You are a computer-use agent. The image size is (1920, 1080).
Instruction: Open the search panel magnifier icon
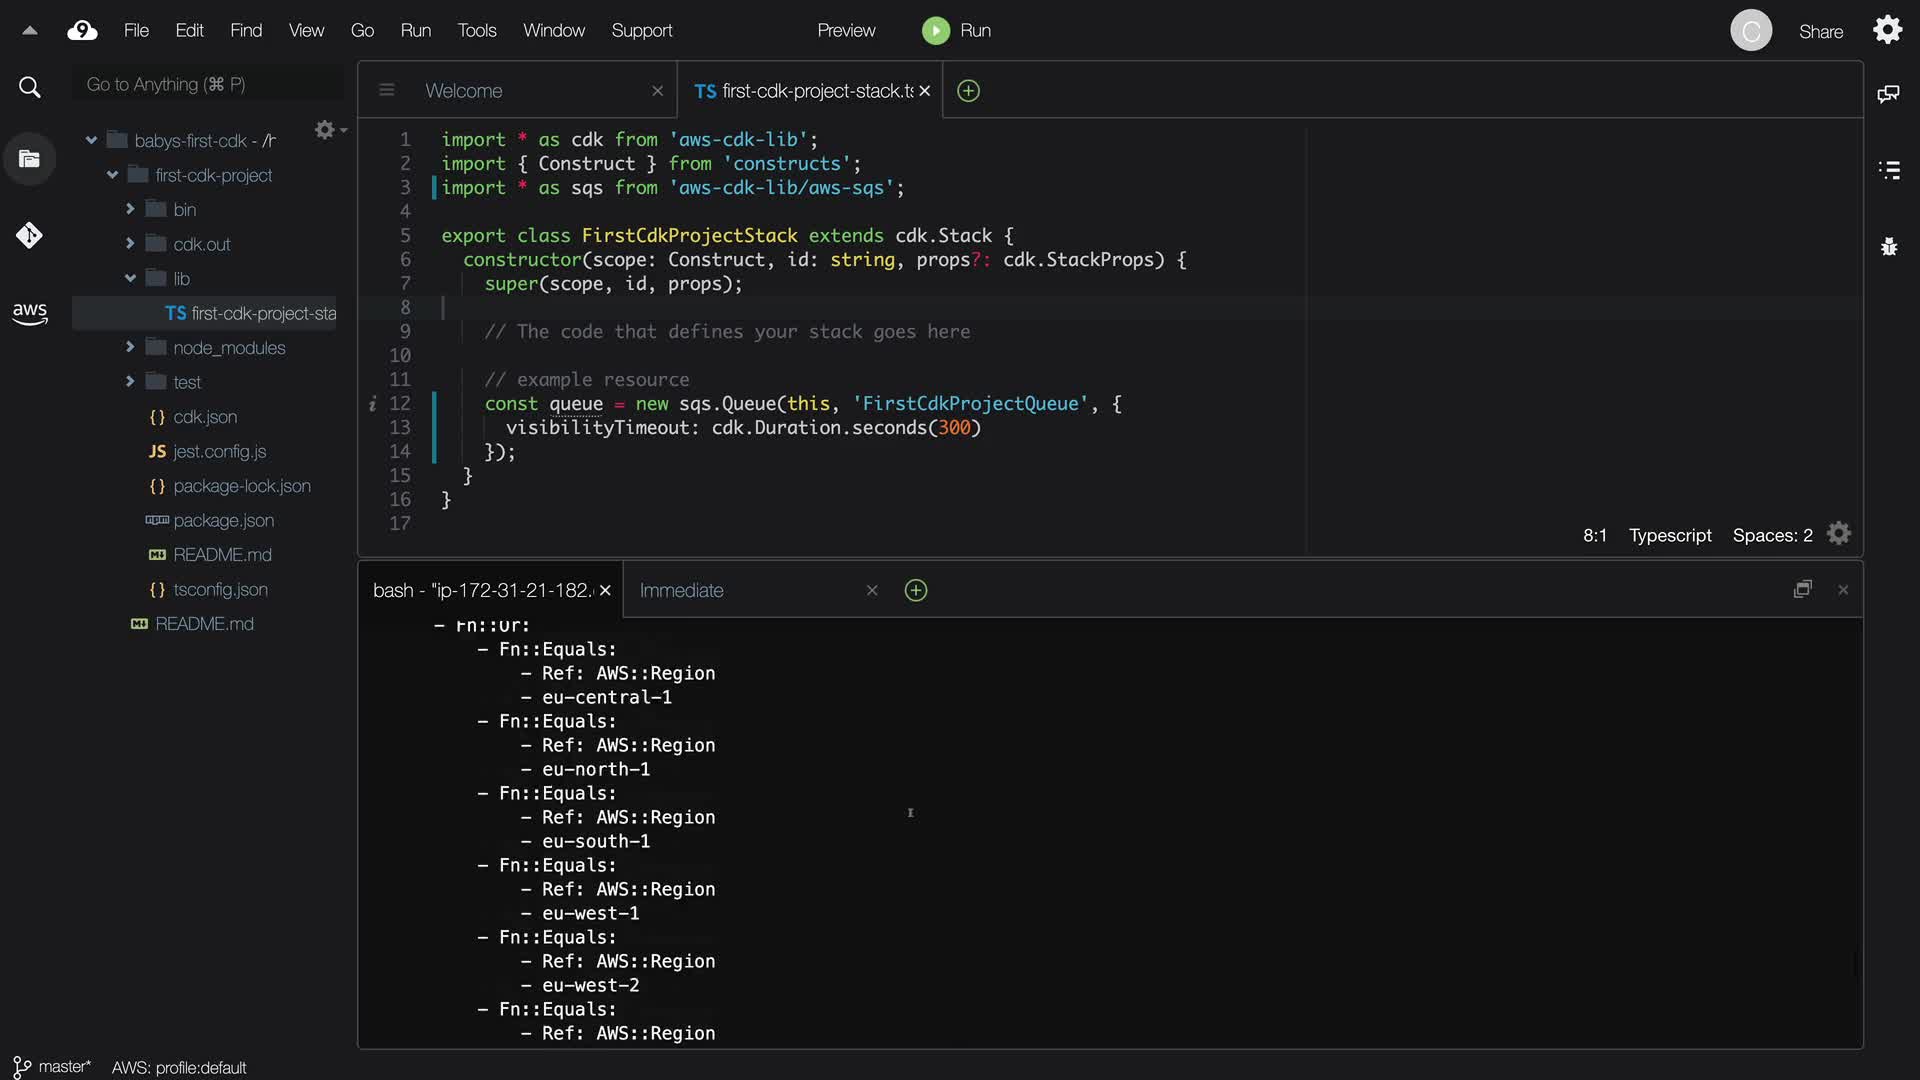click(x=30, y=88)
